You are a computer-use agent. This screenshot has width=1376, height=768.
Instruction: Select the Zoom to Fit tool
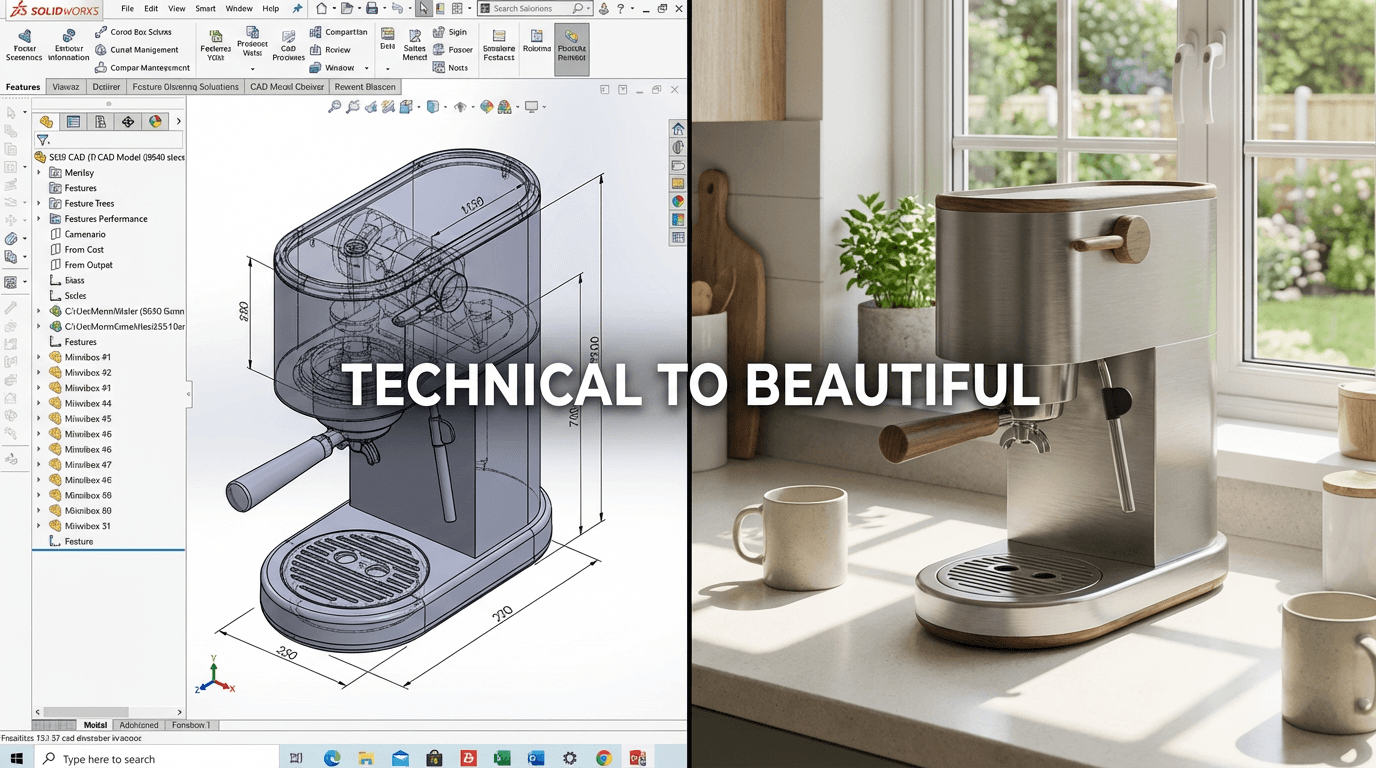coord(334,106)
